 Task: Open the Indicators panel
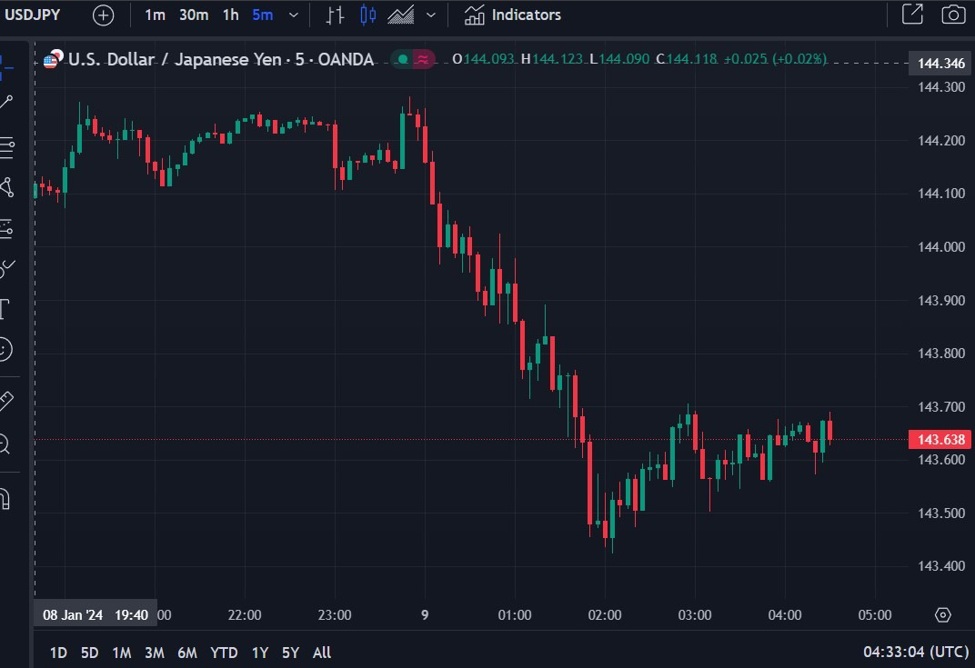(x=512, y=15)
